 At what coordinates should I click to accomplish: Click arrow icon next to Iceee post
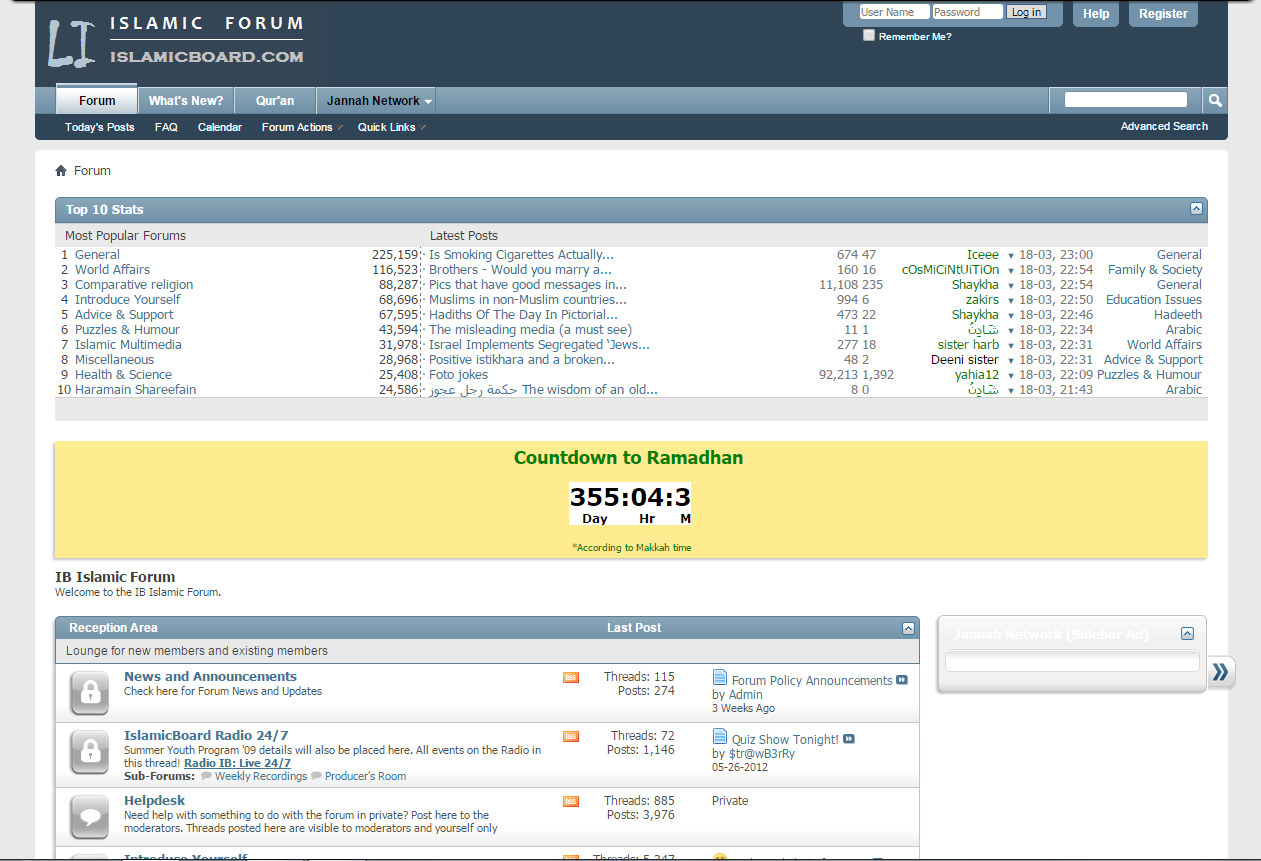click(1011, 256)
